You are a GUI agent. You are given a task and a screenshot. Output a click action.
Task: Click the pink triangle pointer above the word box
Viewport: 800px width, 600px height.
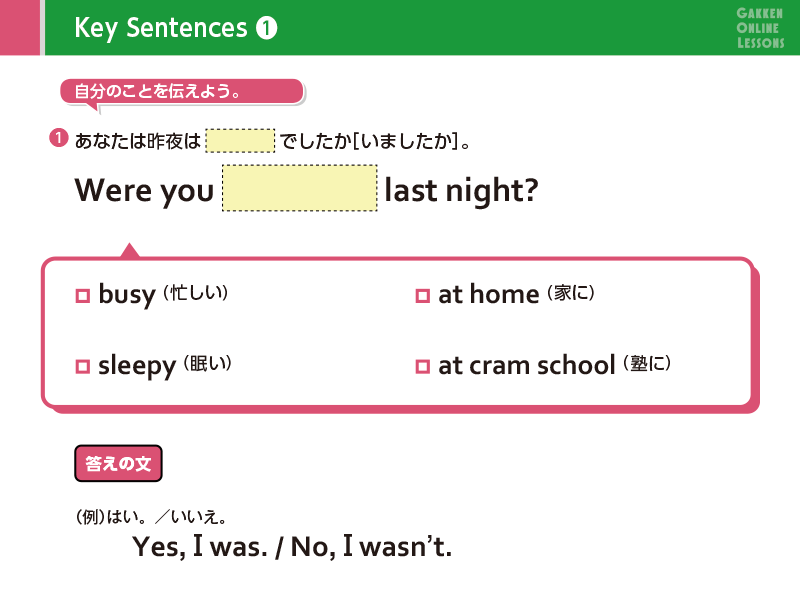tap(129, 250)
